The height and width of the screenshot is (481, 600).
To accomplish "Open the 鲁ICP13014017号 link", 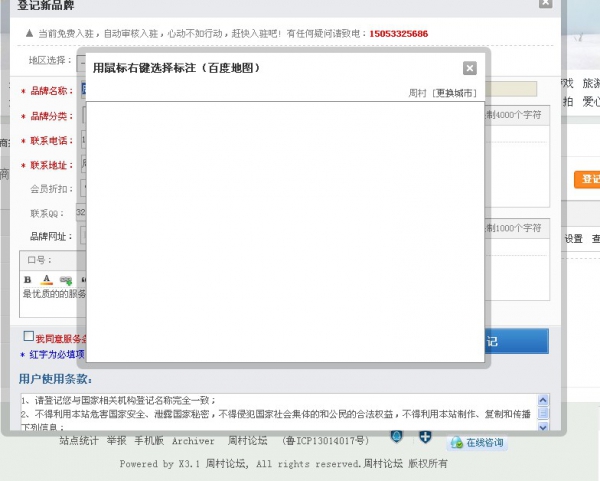I will [x=326, y=441].
